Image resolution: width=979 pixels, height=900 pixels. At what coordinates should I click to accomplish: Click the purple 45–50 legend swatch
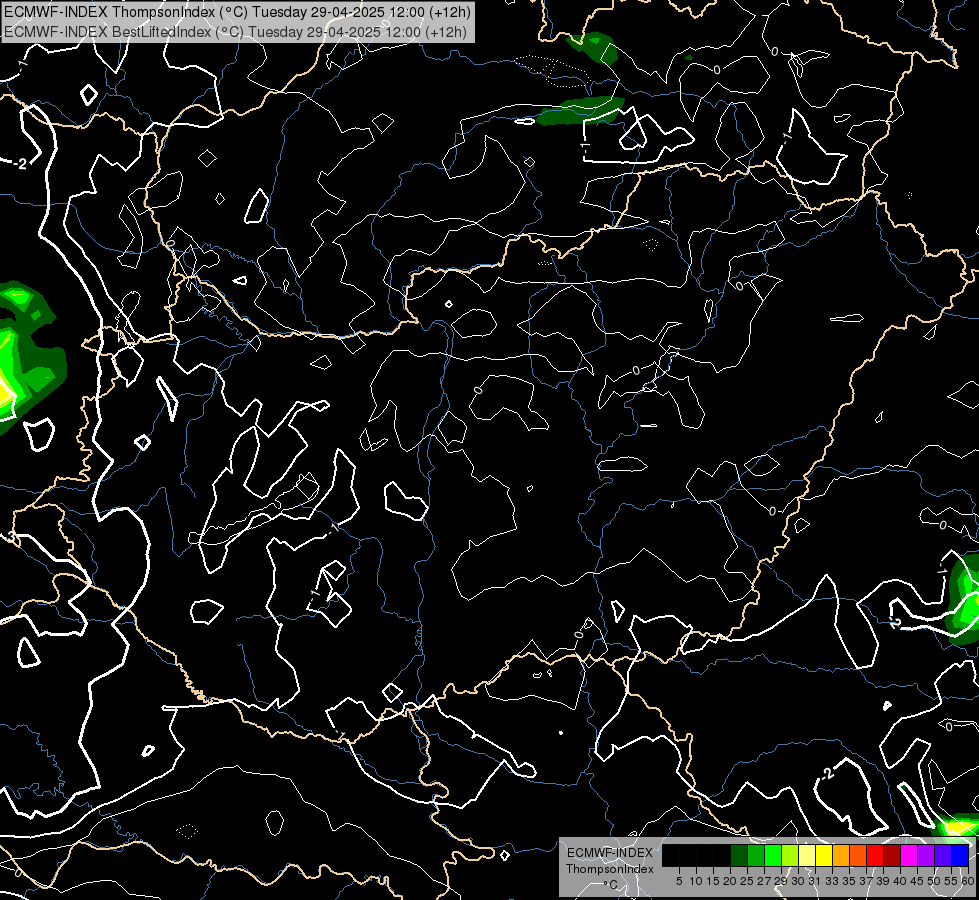pos(926,855)
